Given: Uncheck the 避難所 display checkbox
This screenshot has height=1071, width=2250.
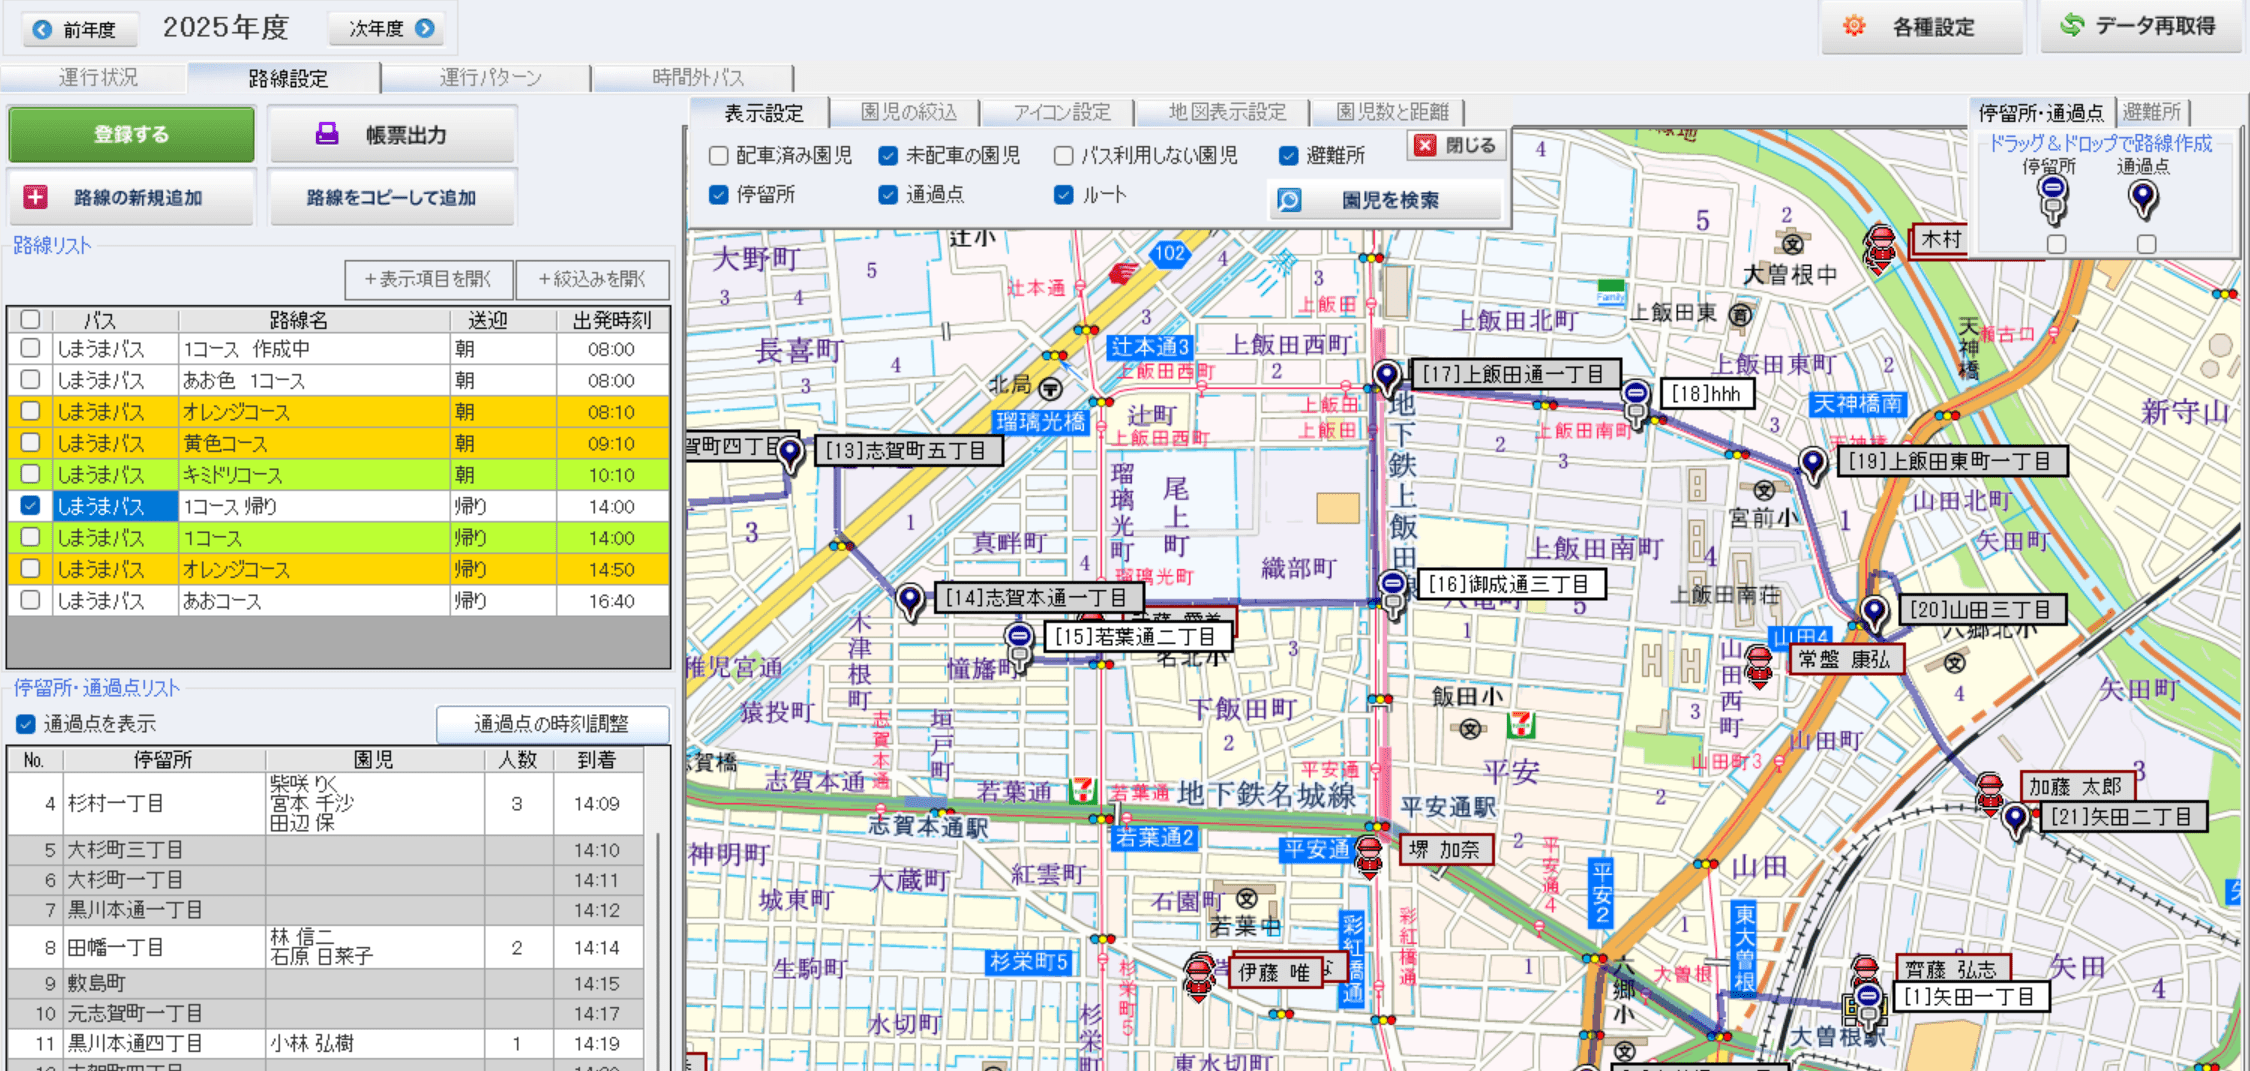Looking at the screenshot, I should point(1288,156).
